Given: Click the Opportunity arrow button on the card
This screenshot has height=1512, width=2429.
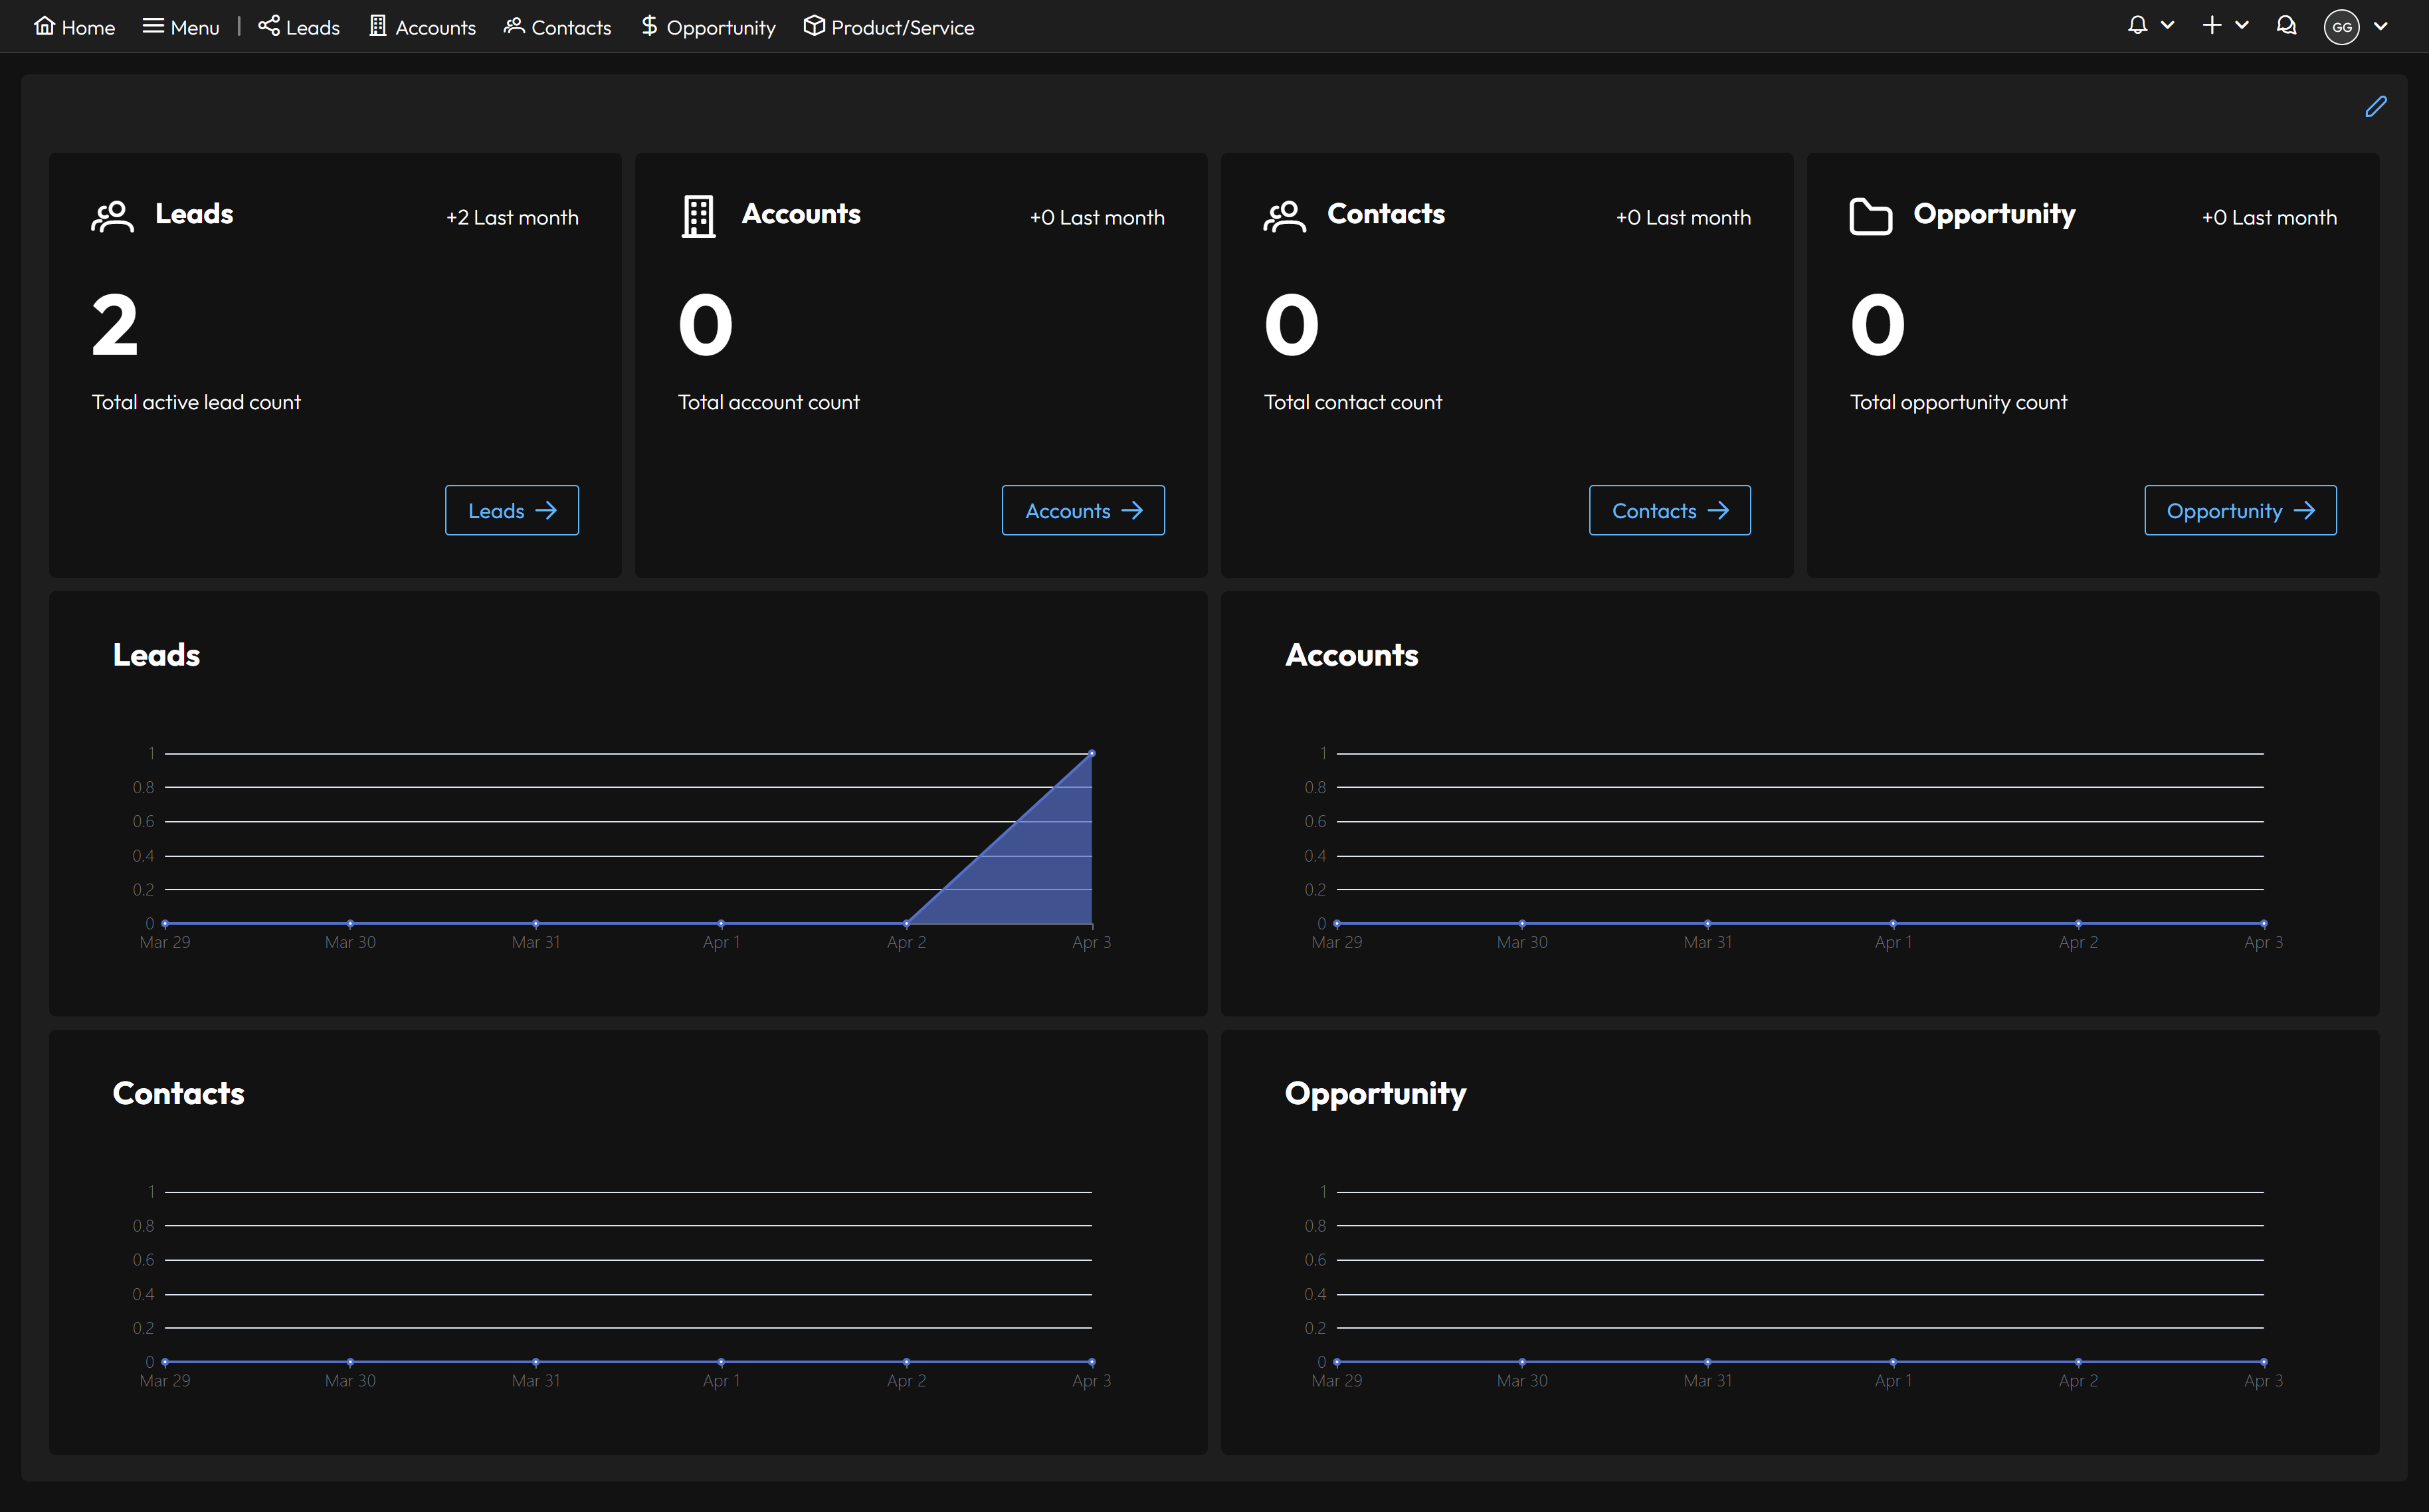Looking at the screenshot, I should coord(2240,510).
